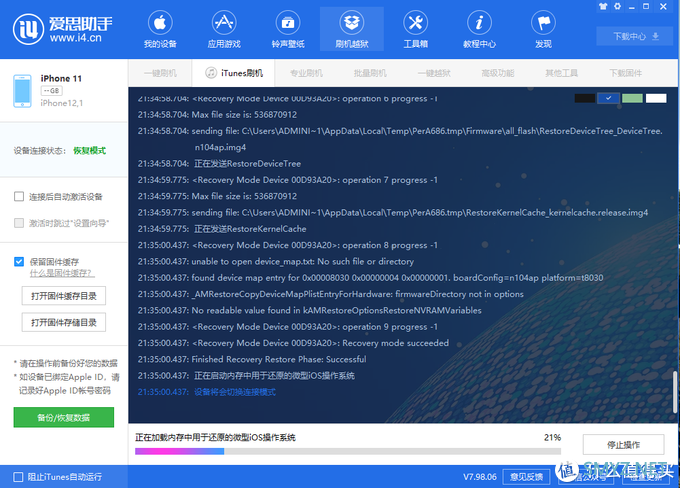Click the 21% progress bar
The image size is (680, 488).
click(348, 451)
